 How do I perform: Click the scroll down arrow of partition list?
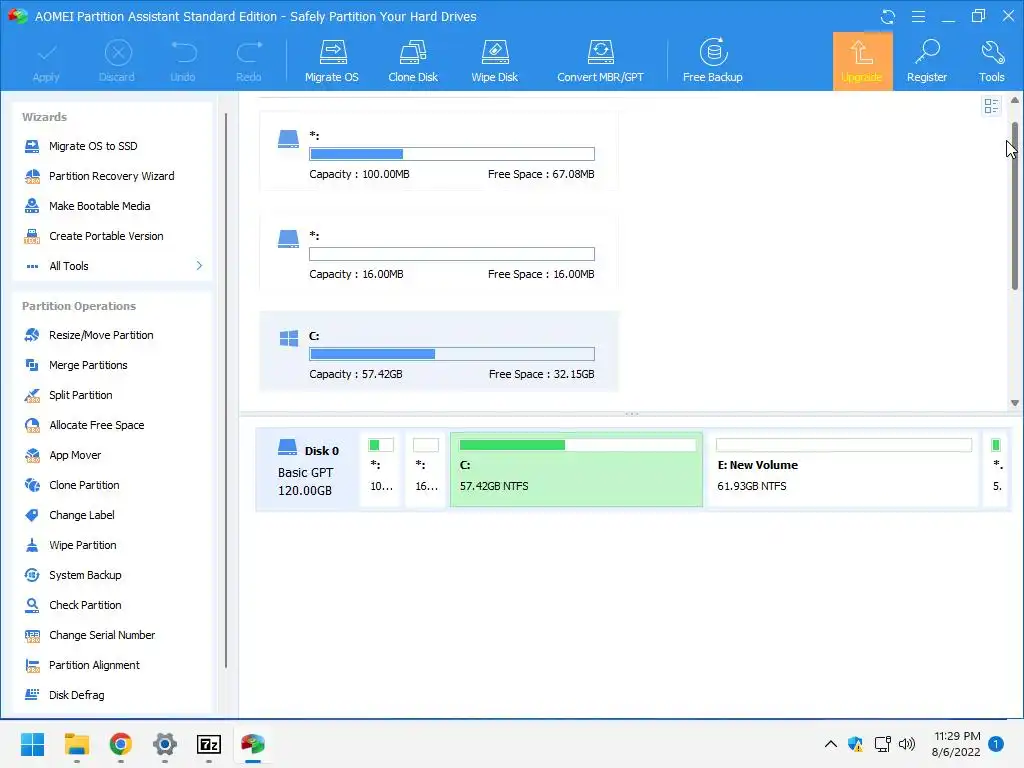pyautogui.click(x=1014, y=403)
